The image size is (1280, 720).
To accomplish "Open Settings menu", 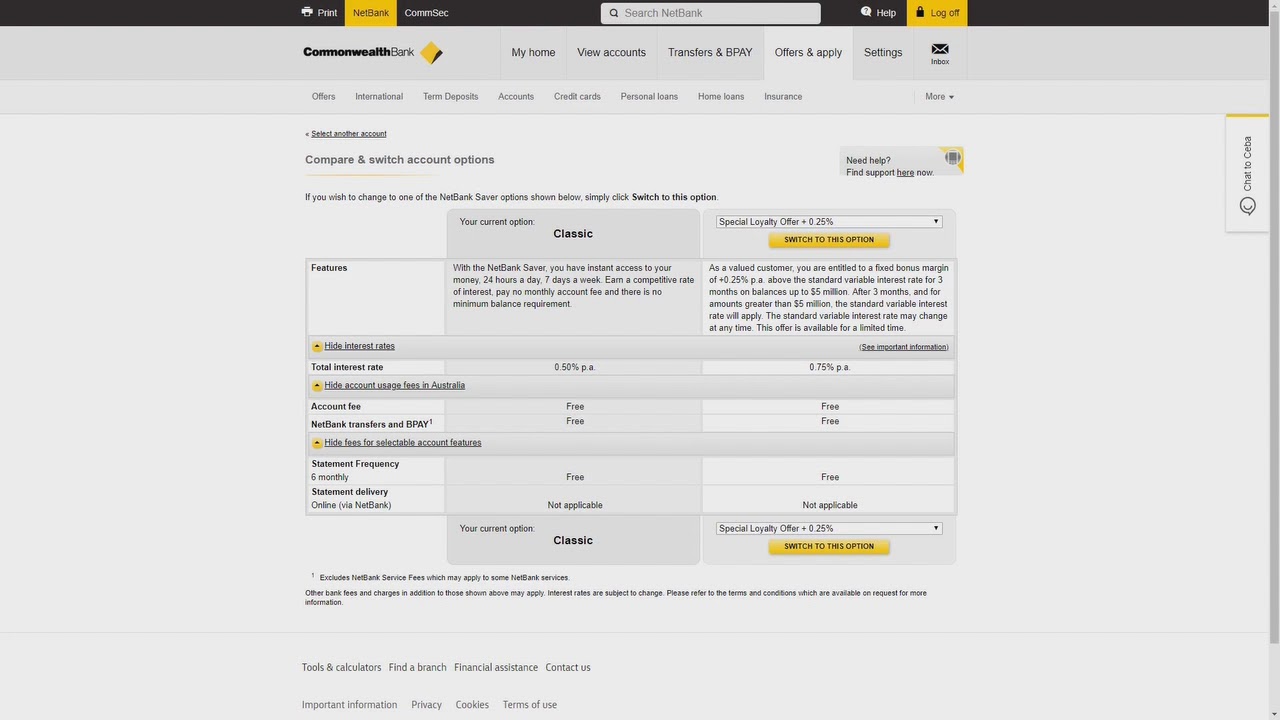I will click(x=883, y=53).
